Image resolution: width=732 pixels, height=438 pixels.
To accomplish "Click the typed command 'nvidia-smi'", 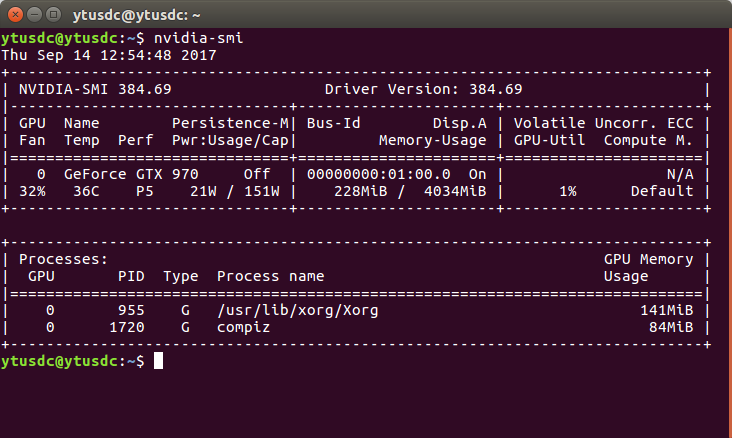I will click(x=199, y=38).
